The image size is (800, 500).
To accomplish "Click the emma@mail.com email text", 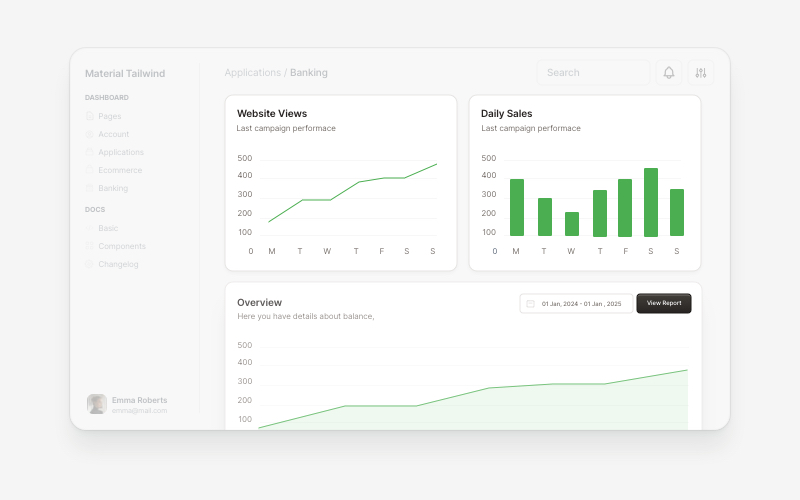I will 139,410.
